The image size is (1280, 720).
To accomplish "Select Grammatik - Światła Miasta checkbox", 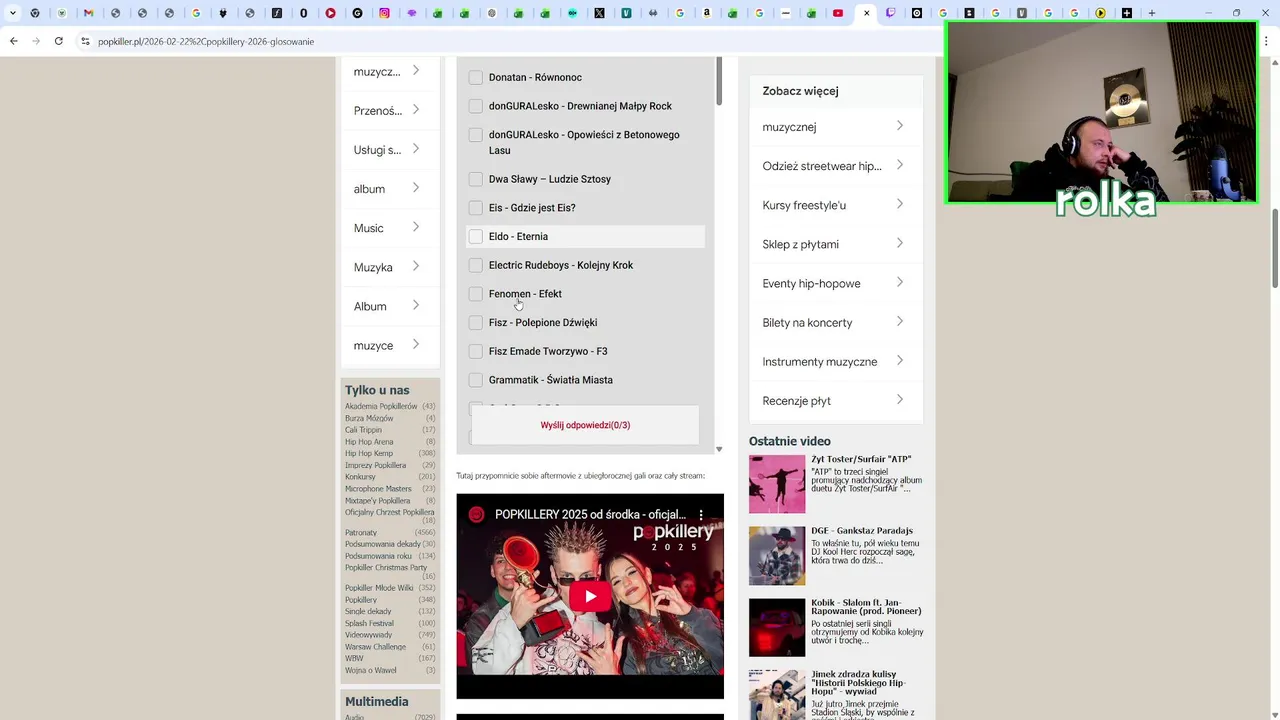I will (476, 380).
